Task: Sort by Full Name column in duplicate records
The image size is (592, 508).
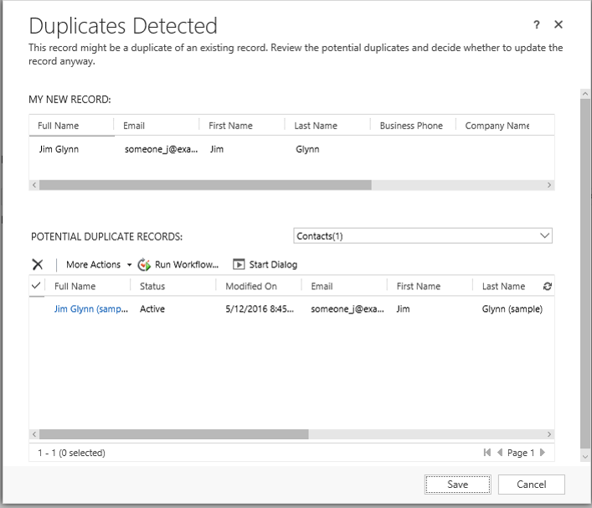Action: click(x=75, y=286)
